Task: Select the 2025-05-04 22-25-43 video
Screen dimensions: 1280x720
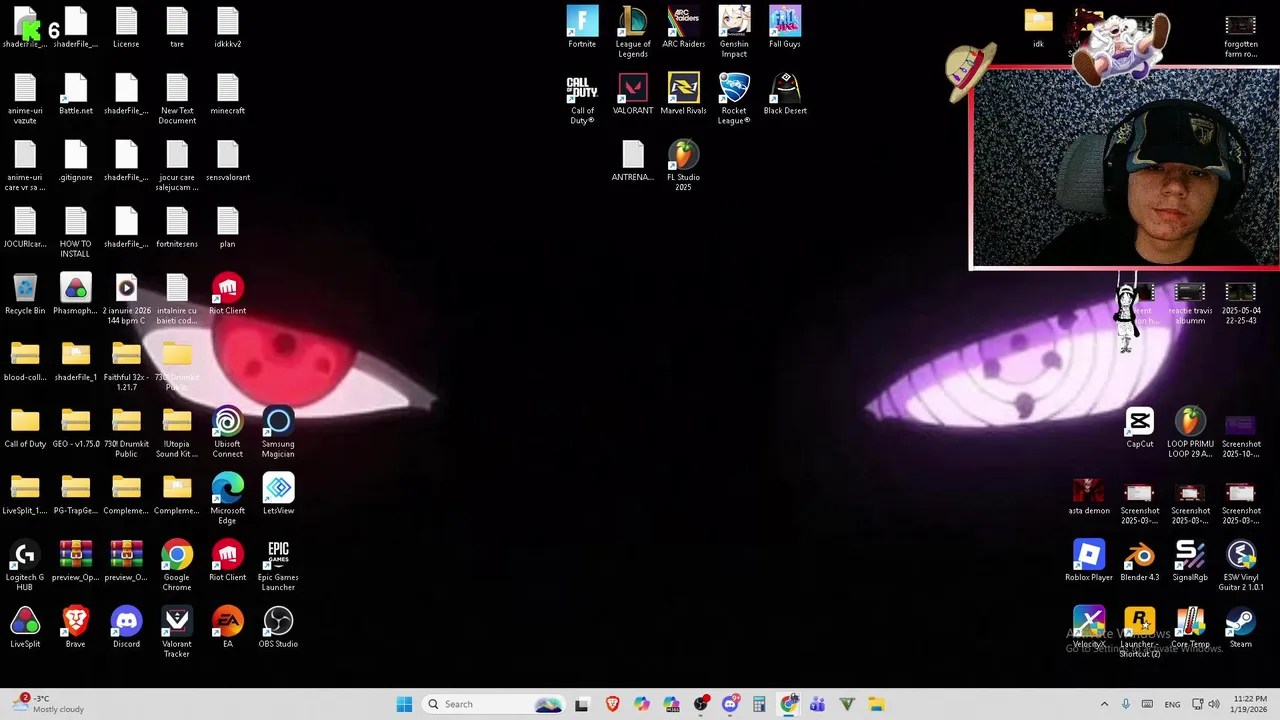Action: point(1241,303)
